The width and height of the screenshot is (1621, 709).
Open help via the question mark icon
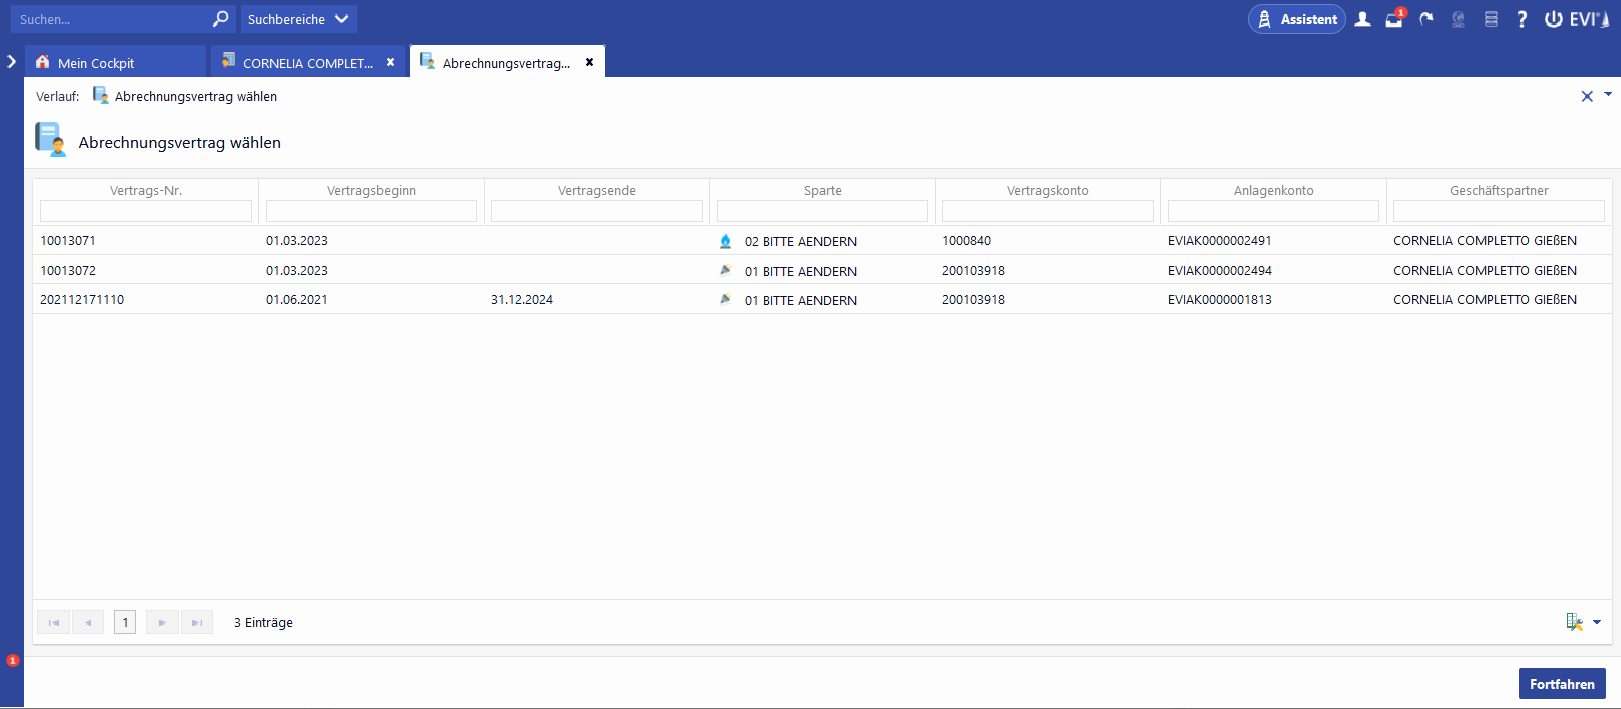(1522, 19)
